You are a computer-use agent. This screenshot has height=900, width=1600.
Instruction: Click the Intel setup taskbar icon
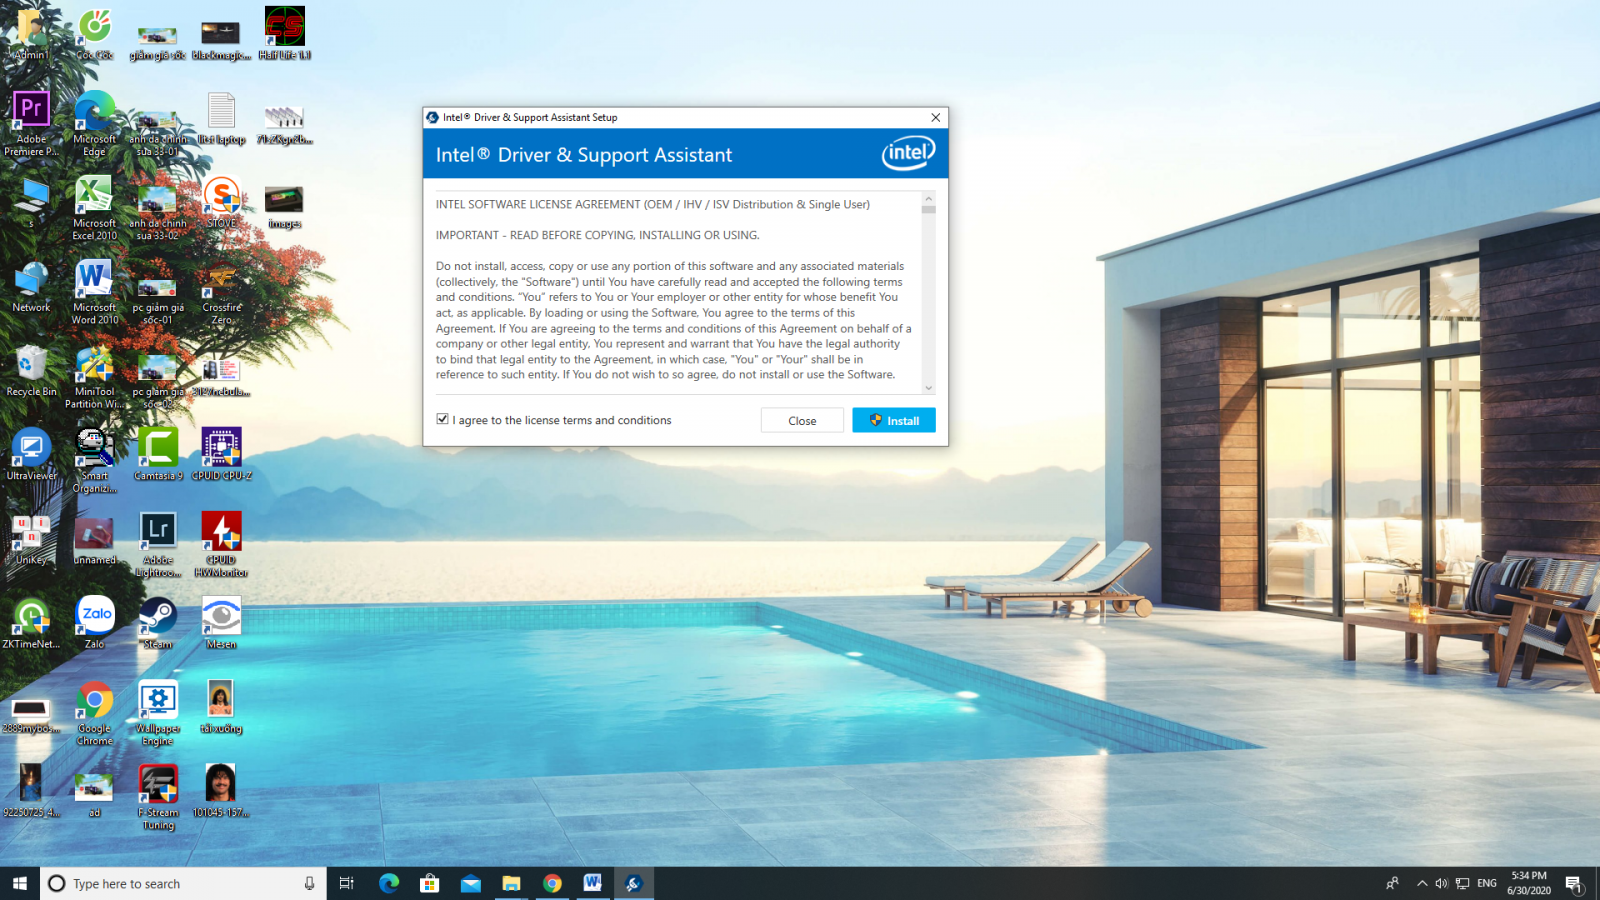[x=633, y=883]
